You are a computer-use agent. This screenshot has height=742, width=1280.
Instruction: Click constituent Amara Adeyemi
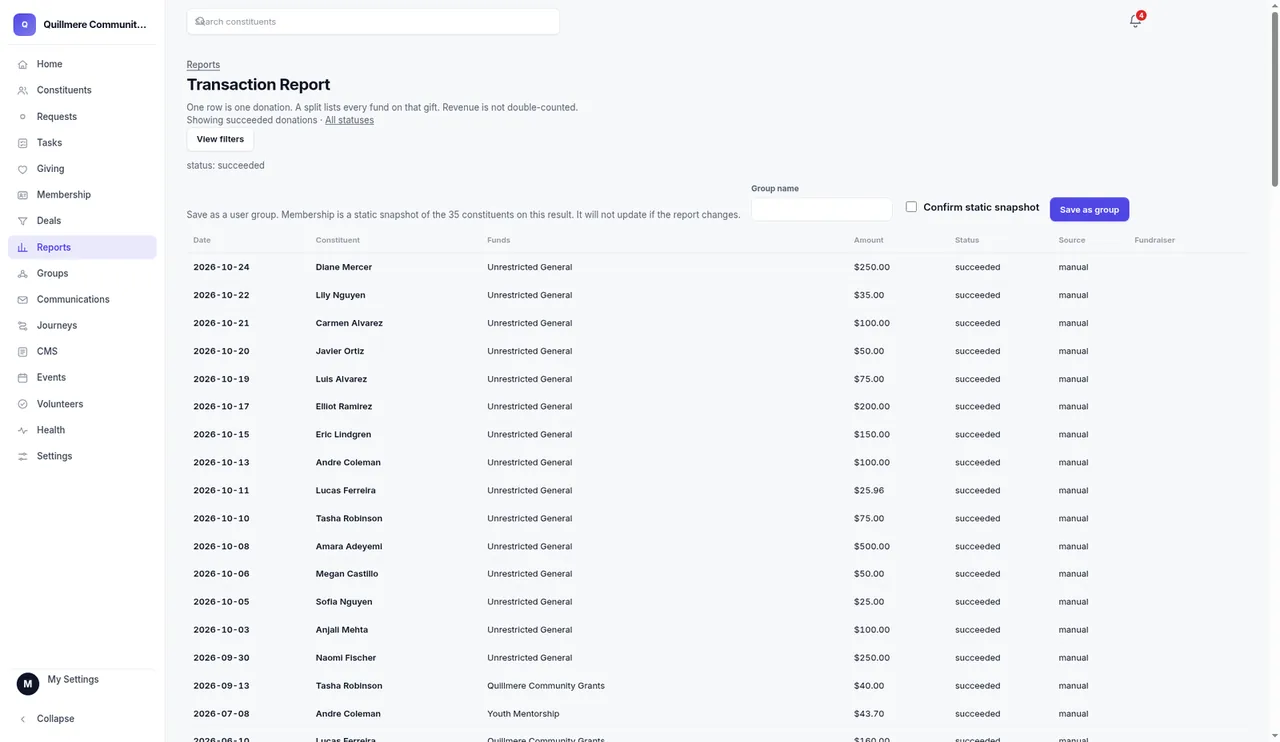[349, 547]
